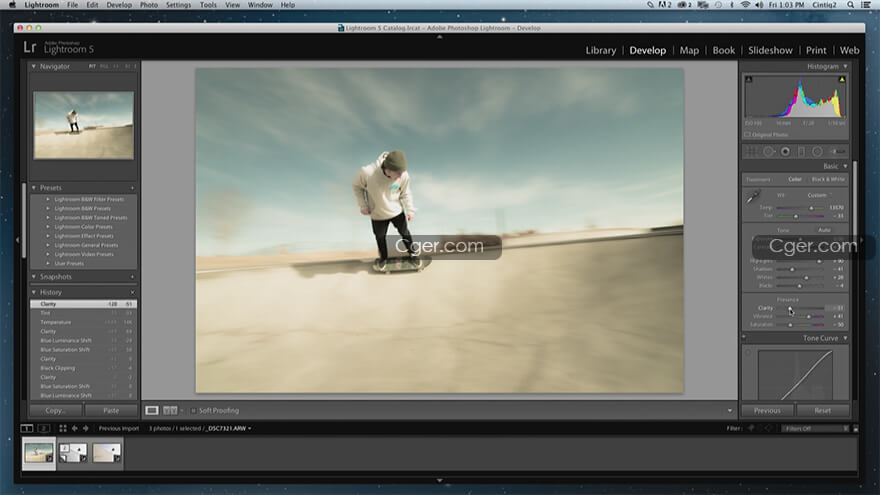880x495 pixels.
Task: Switch to the Web module
Action: (849, 51)
